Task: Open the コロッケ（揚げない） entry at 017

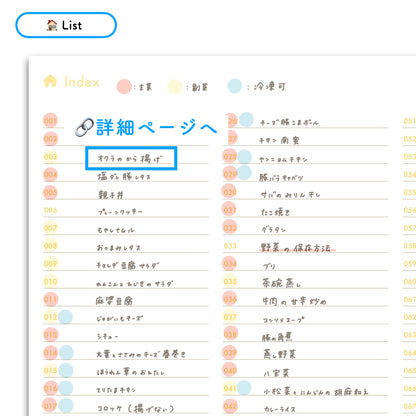Action: [135, 408]
